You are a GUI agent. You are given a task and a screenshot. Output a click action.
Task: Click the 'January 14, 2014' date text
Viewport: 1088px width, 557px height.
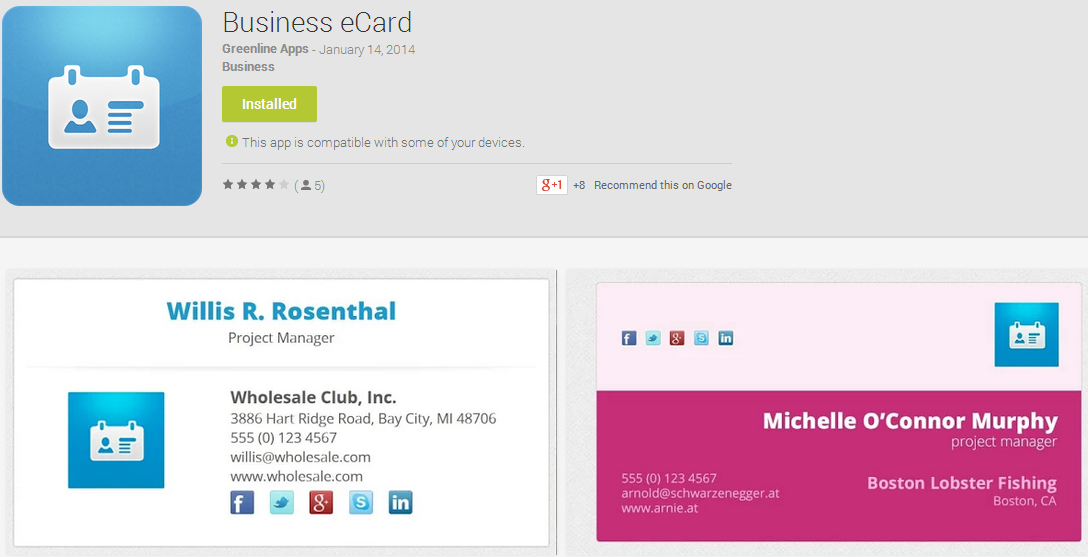click(367, 49)
